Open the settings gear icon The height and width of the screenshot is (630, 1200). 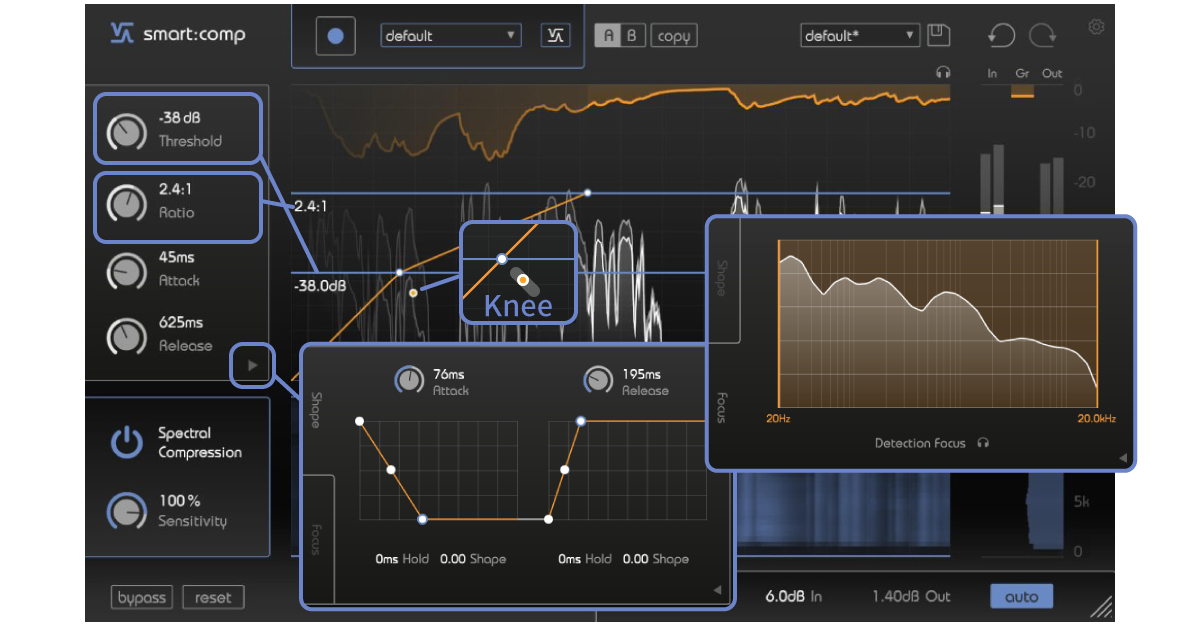pos(1096,27)
